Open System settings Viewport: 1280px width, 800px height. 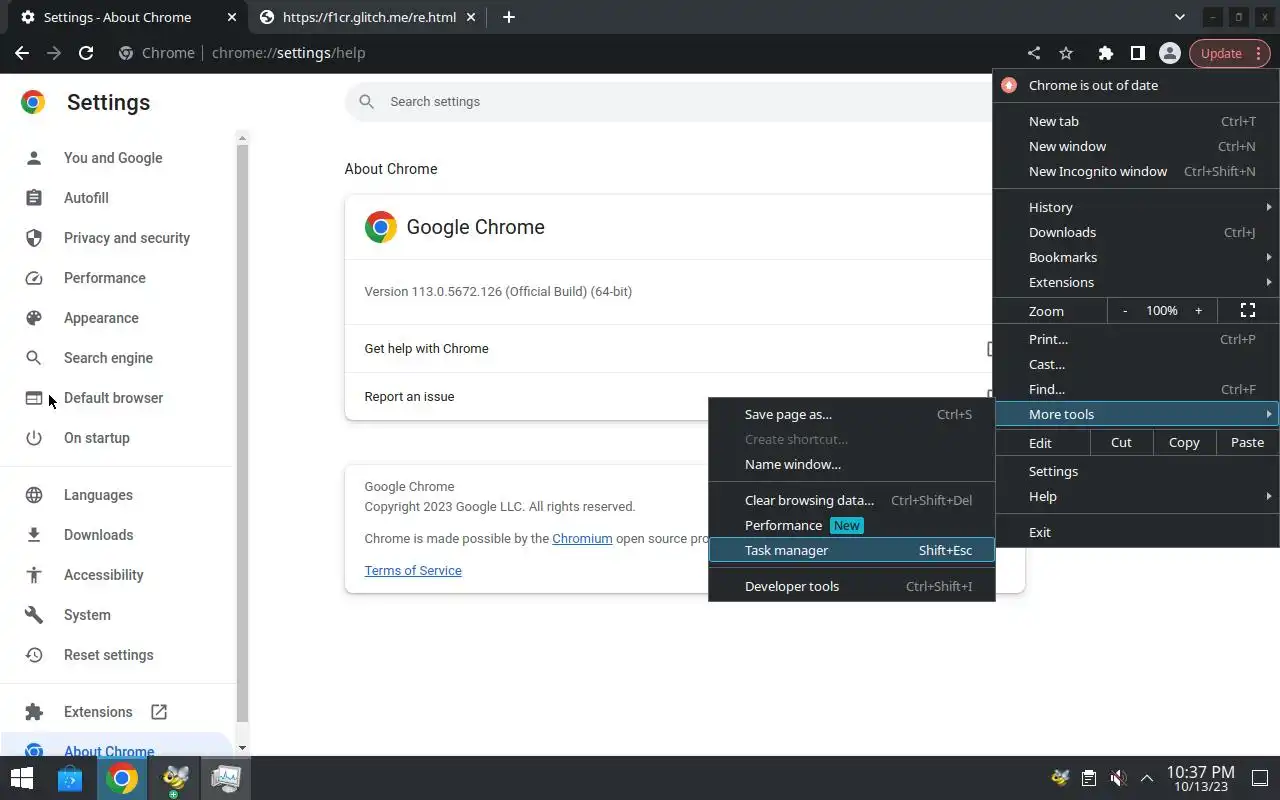point(87,615)
